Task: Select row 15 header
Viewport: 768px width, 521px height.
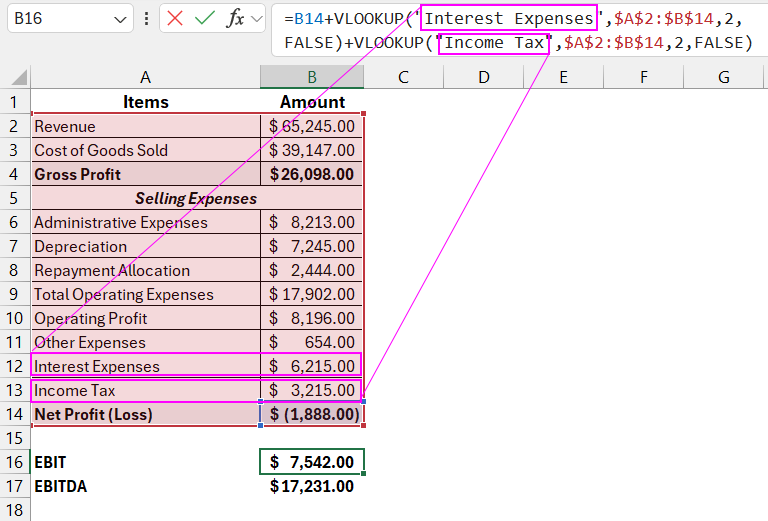Action: pos(14,438)
